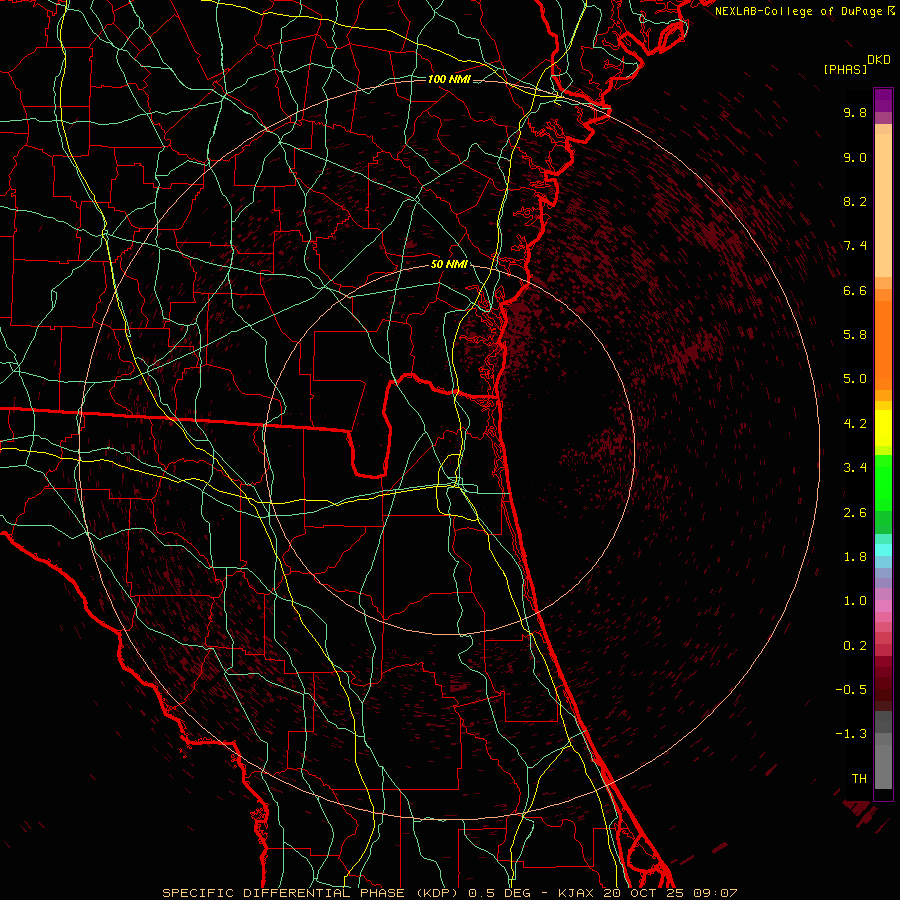Click the 1.0 value on the scale

click(x=855, y=601)
